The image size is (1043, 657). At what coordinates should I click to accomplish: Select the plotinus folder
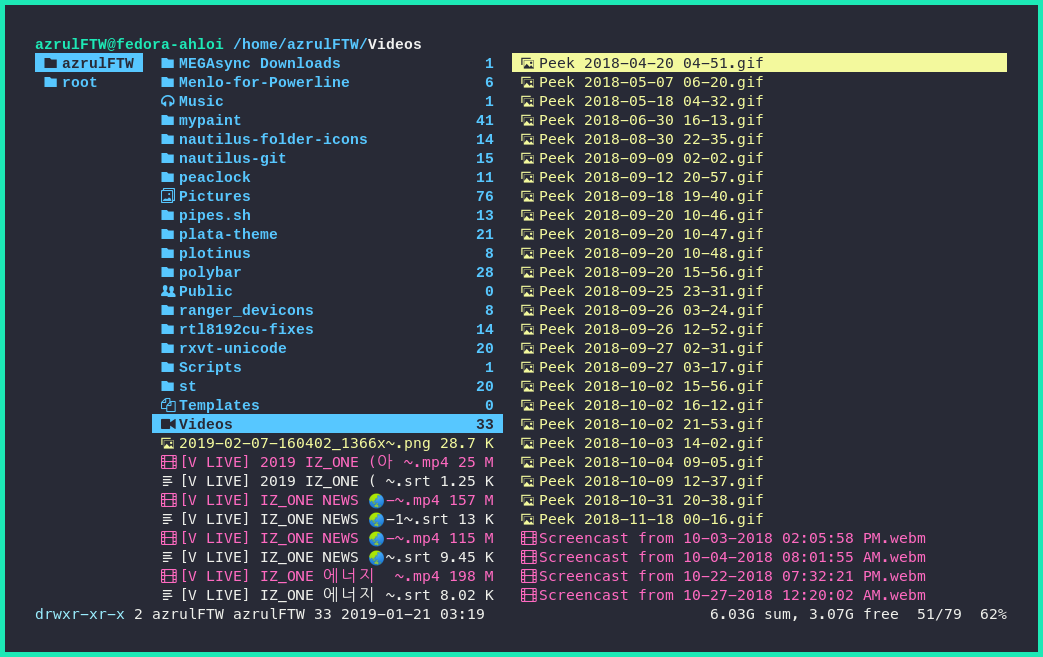point(327,253)
